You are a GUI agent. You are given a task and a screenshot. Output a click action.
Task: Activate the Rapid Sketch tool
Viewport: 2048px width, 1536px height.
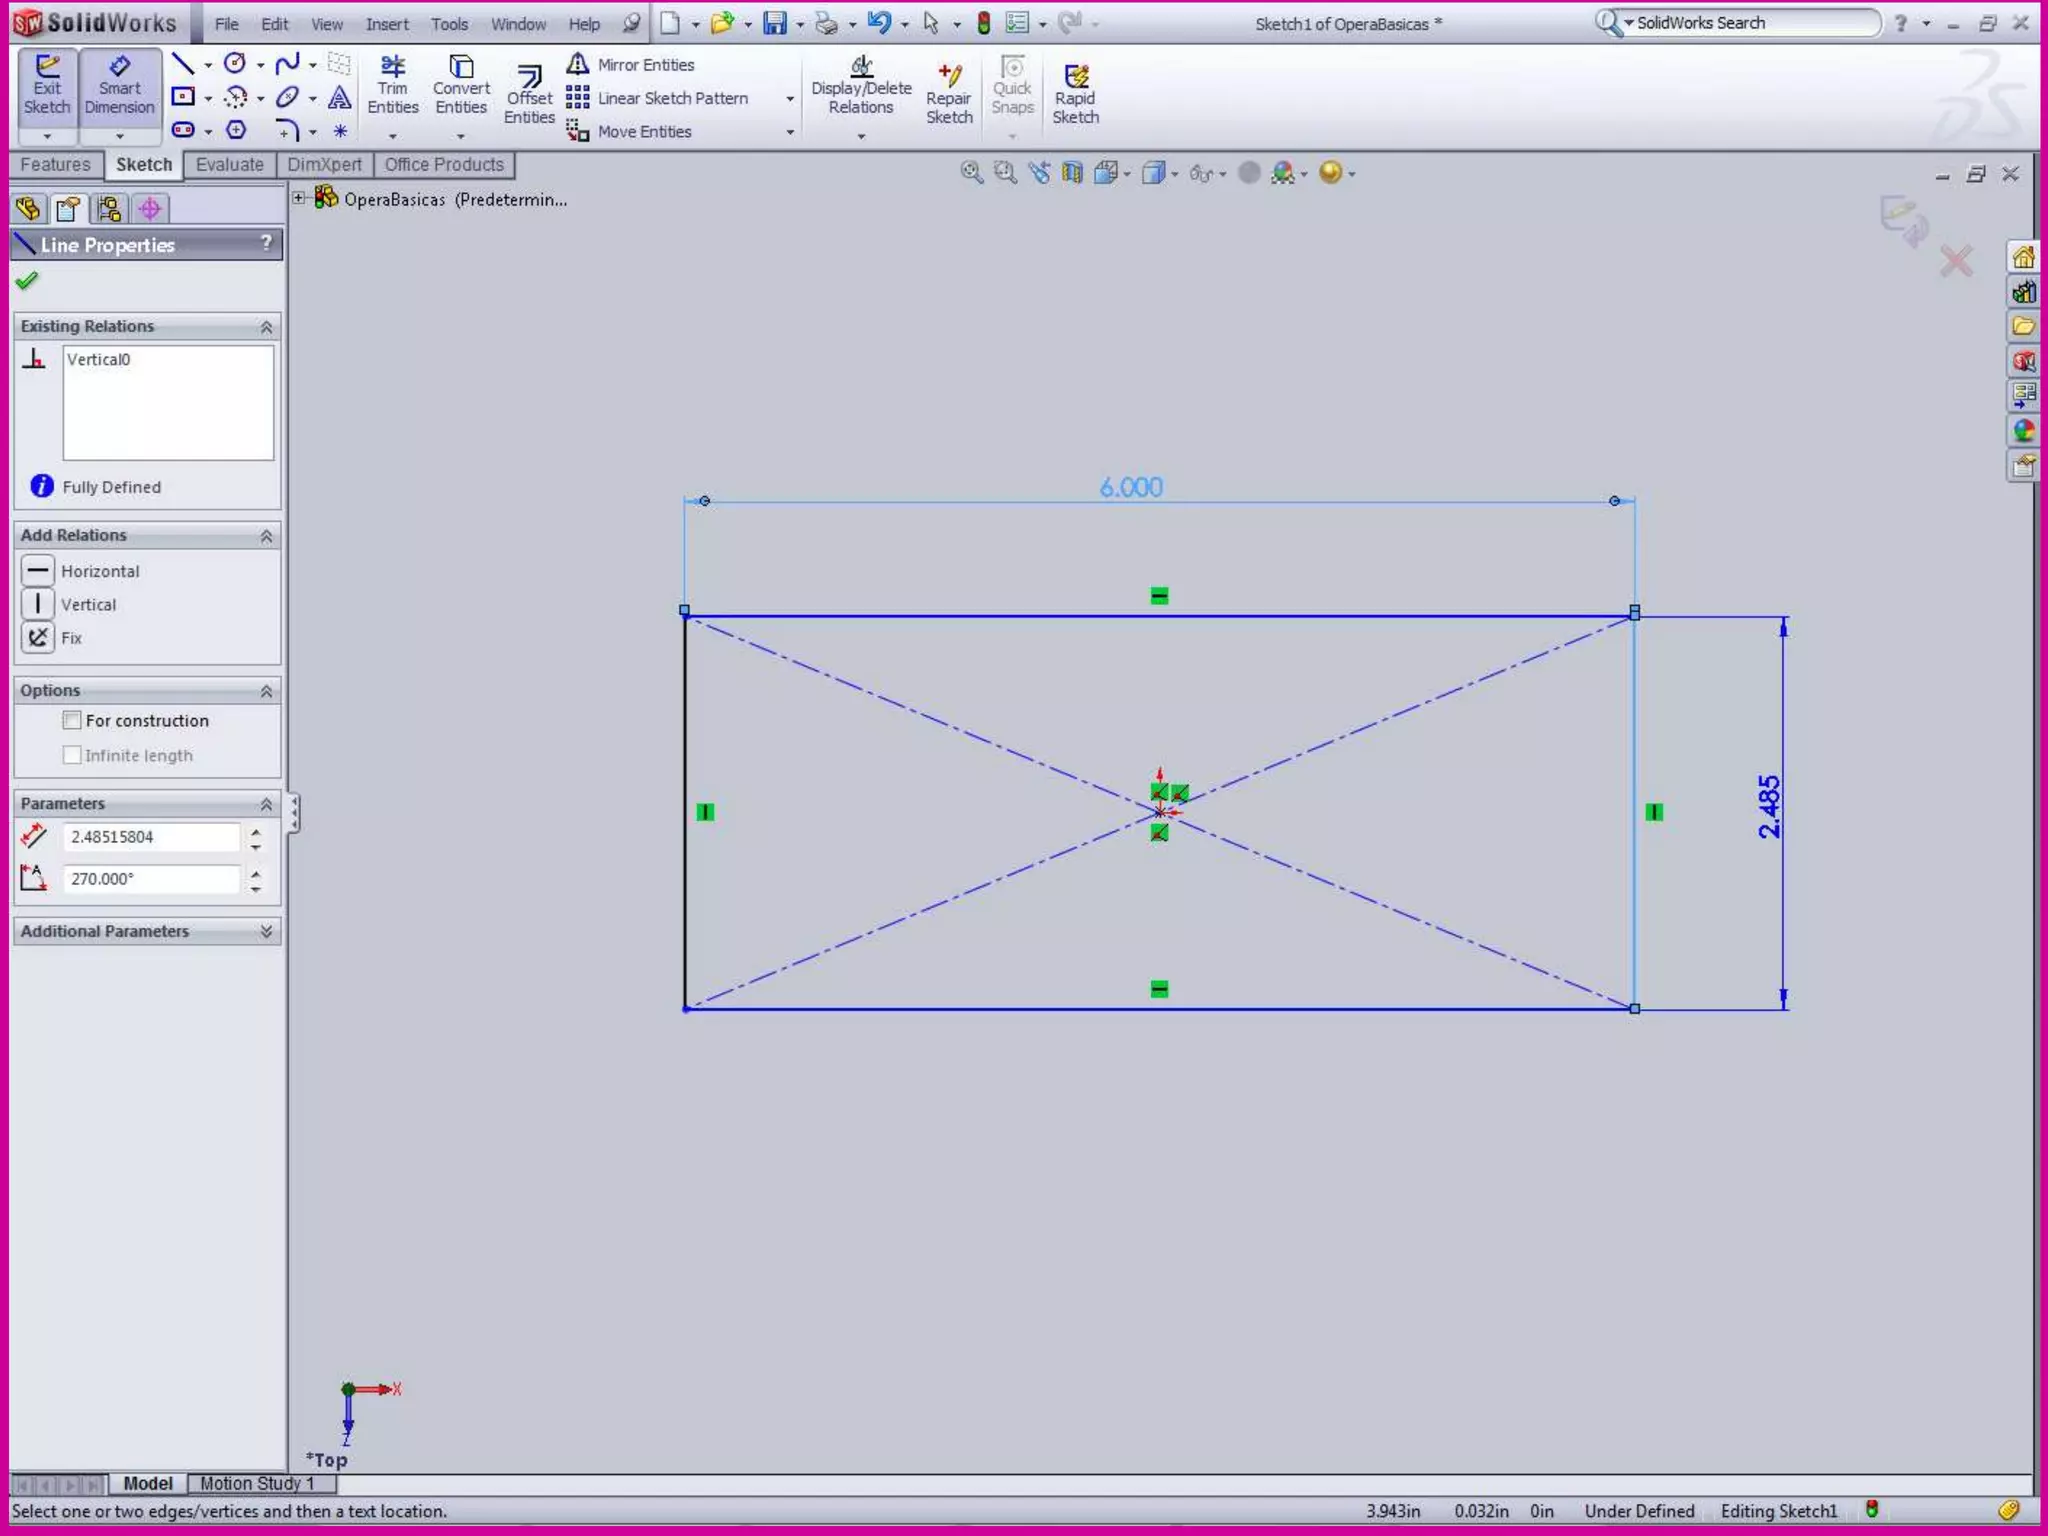pyautogui.click(x=1075, y=94)
